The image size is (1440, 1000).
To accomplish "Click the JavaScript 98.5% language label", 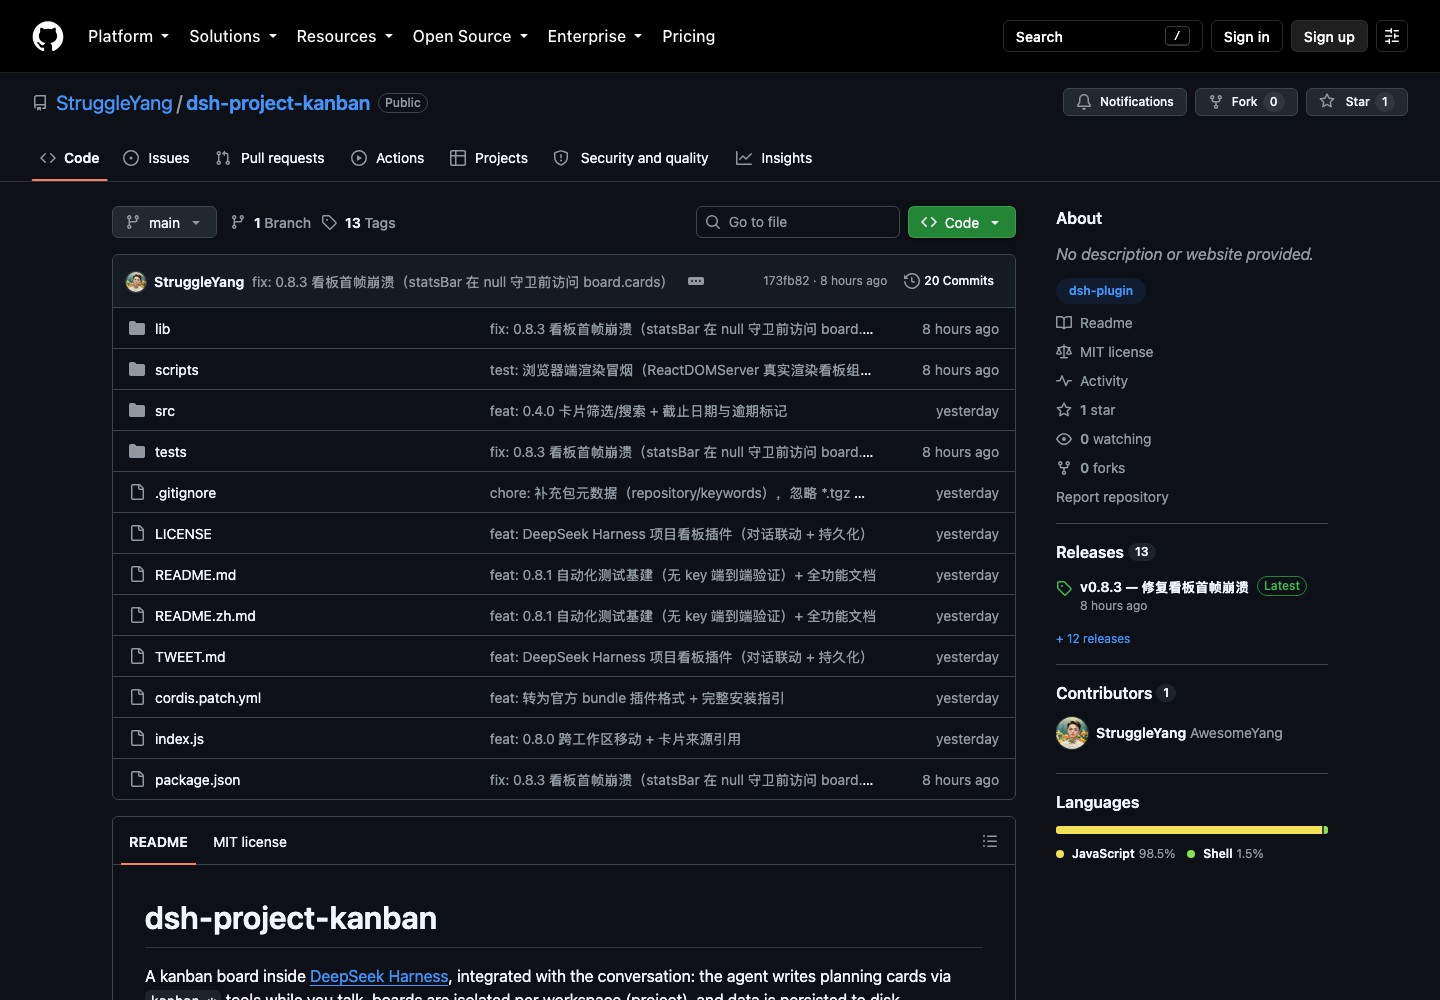I will (x=1116, y=854).
